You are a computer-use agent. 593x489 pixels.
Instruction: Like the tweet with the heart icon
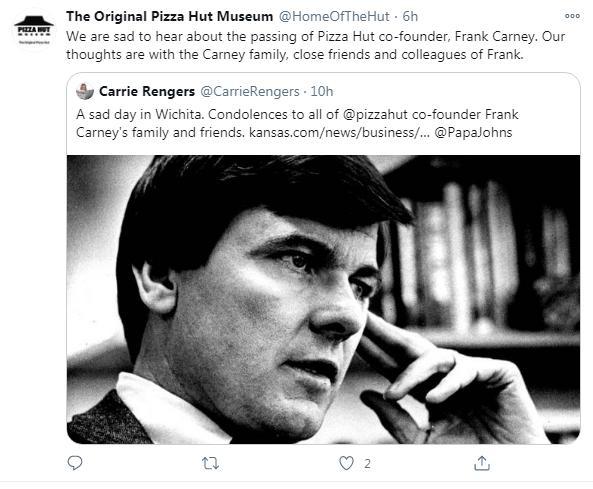pyautogui.click(x=346, y=463)
